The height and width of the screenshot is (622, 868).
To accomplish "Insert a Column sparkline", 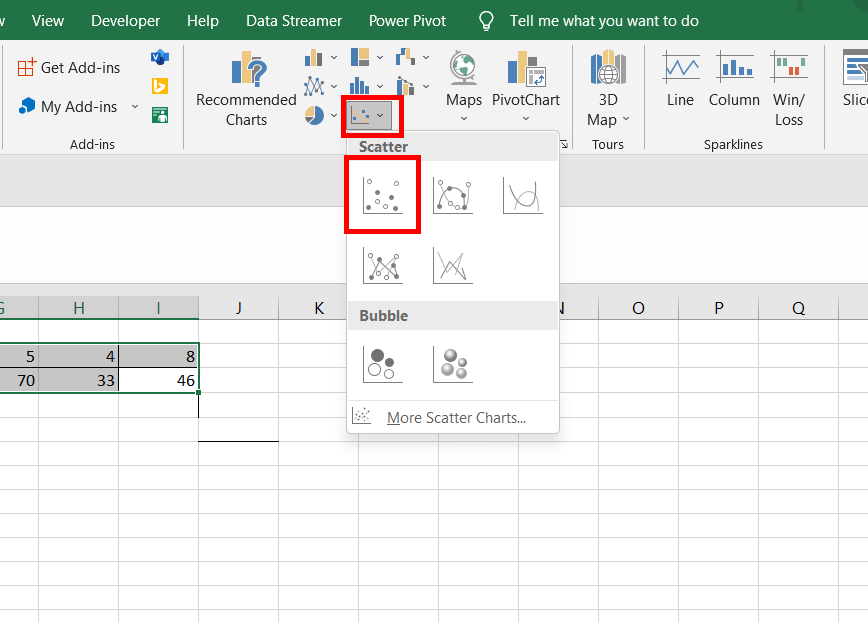I will click(x=734, y=79).
